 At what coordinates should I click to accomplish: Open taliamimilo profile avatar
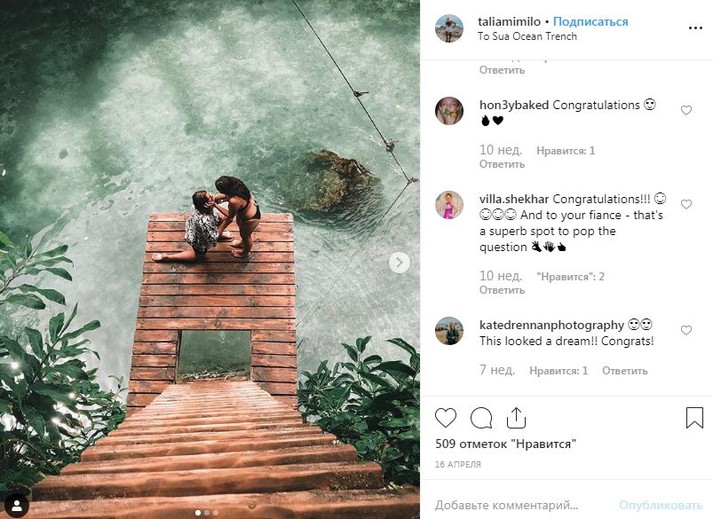[x=449, y=28]
